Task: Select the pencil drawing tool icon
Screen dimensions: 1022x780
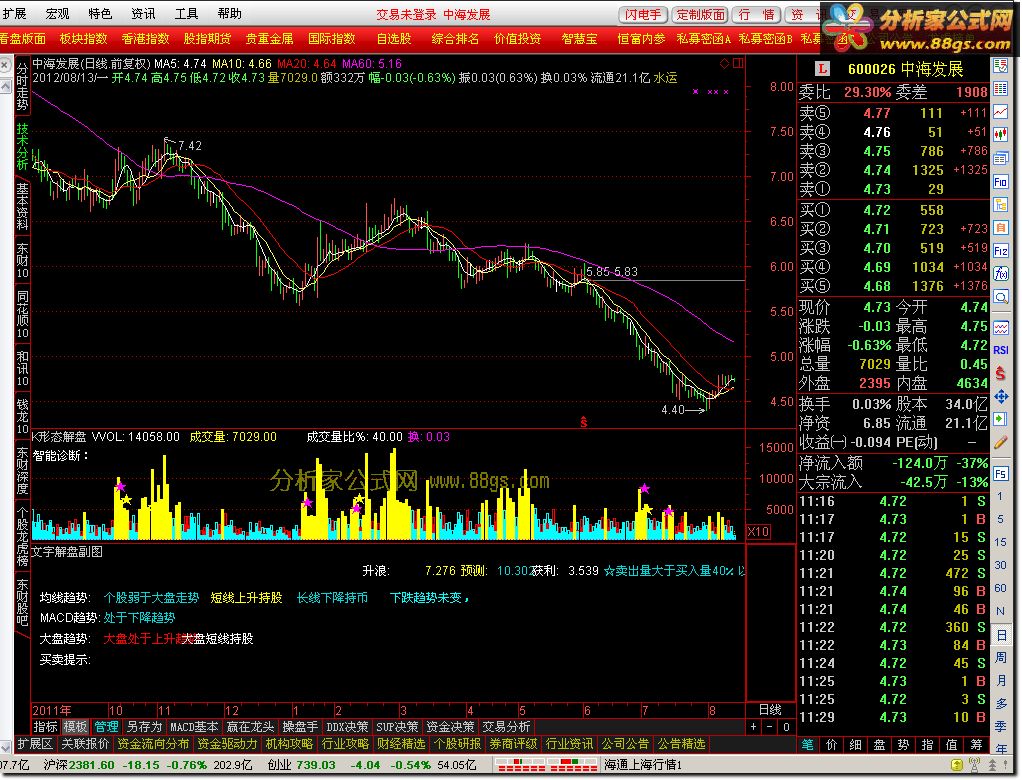Action: tap(1000, 442)
